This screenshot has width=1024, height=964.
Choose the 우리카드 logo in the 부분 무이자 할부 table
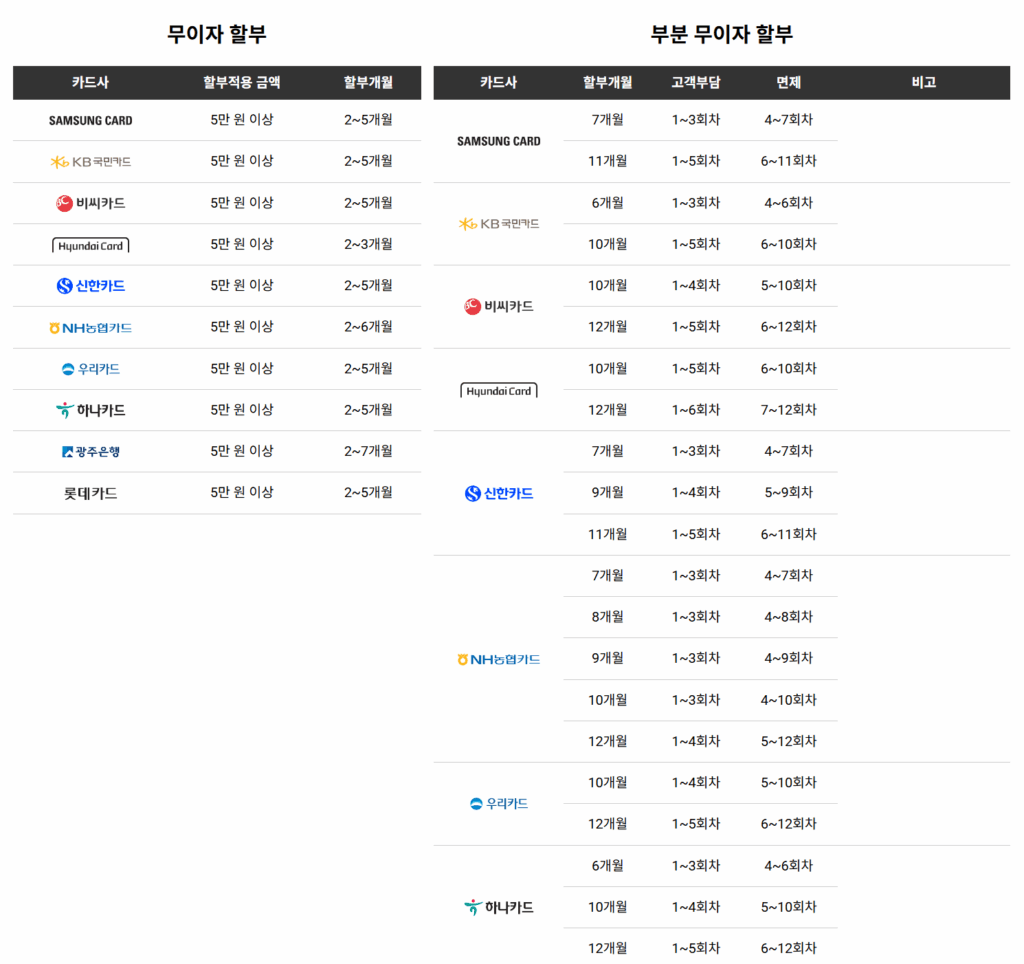498,803
